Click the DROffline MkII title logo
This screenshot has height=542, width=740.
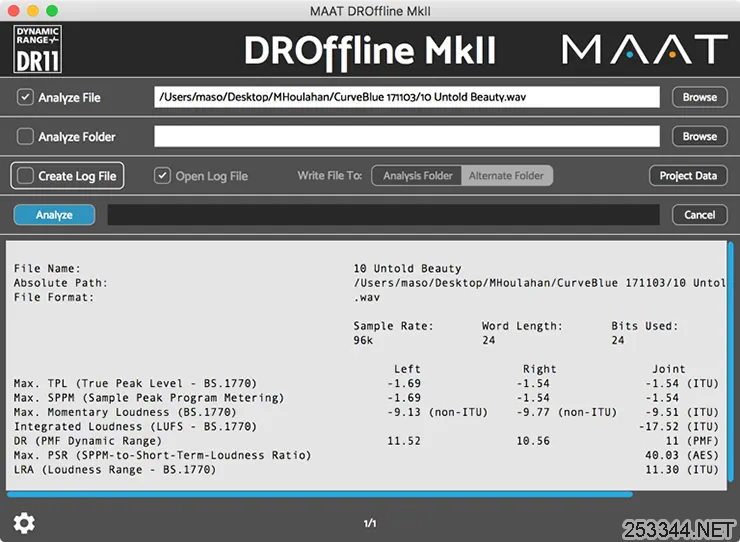click(370, 51)
